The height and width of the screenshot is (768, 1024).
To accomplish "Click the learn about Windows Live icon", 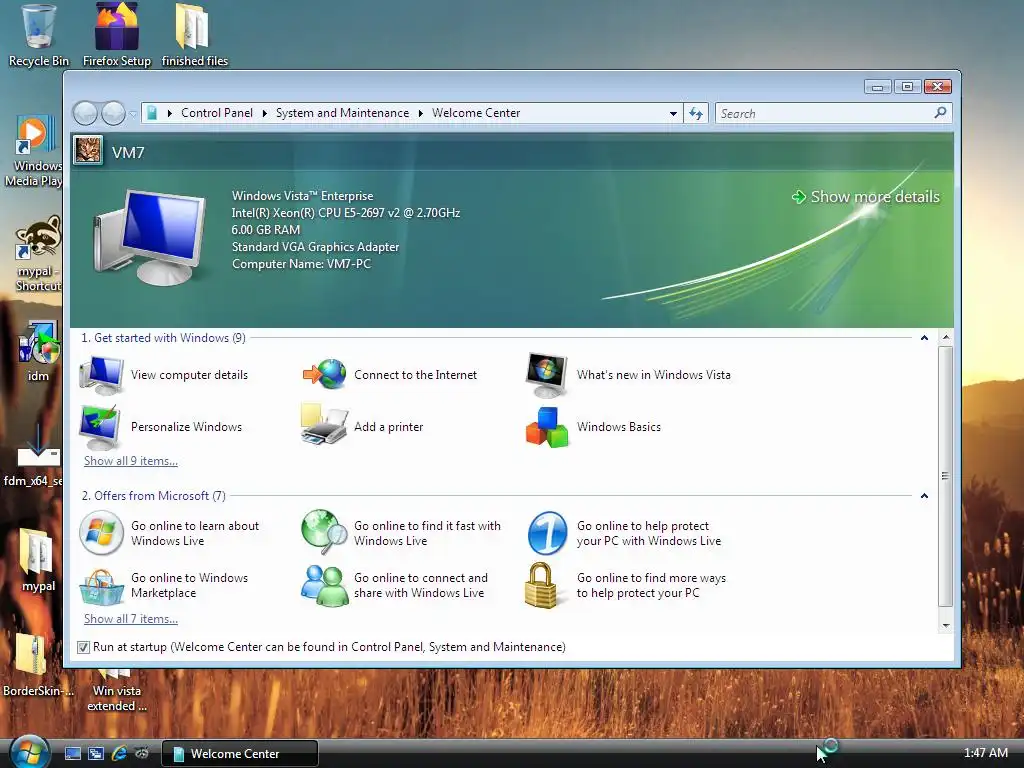I will [101, 533].
